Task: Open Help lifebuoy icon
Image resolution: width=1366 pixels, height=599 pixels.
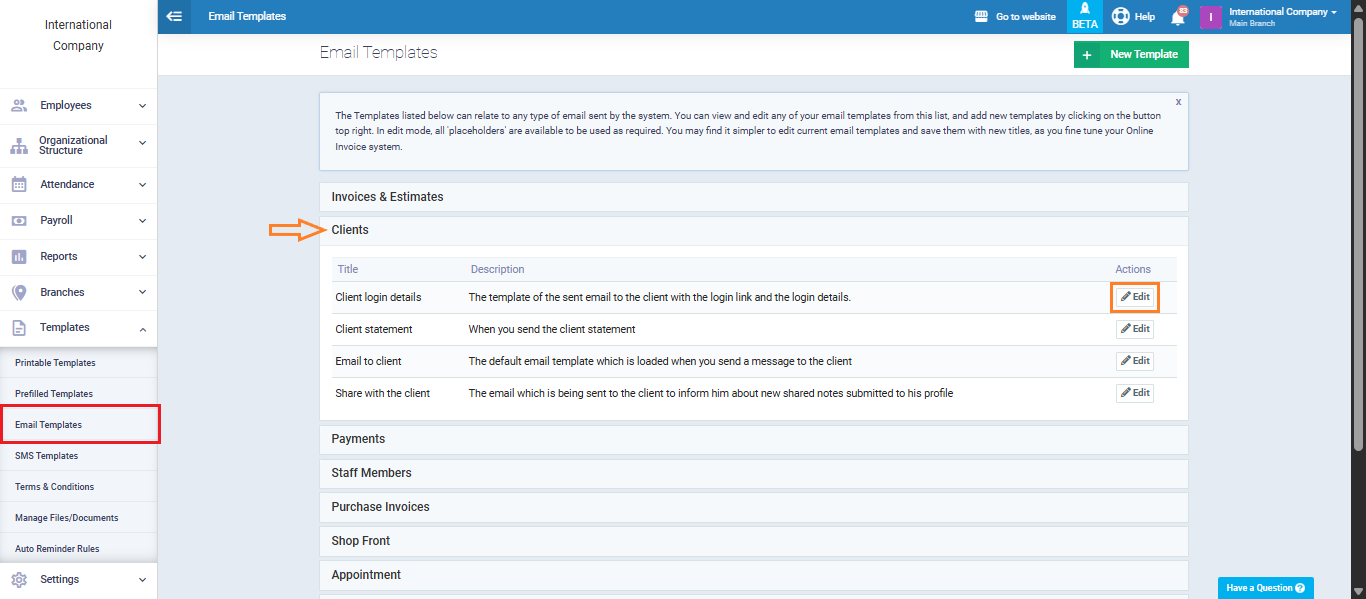Action: pos(1121,17)
